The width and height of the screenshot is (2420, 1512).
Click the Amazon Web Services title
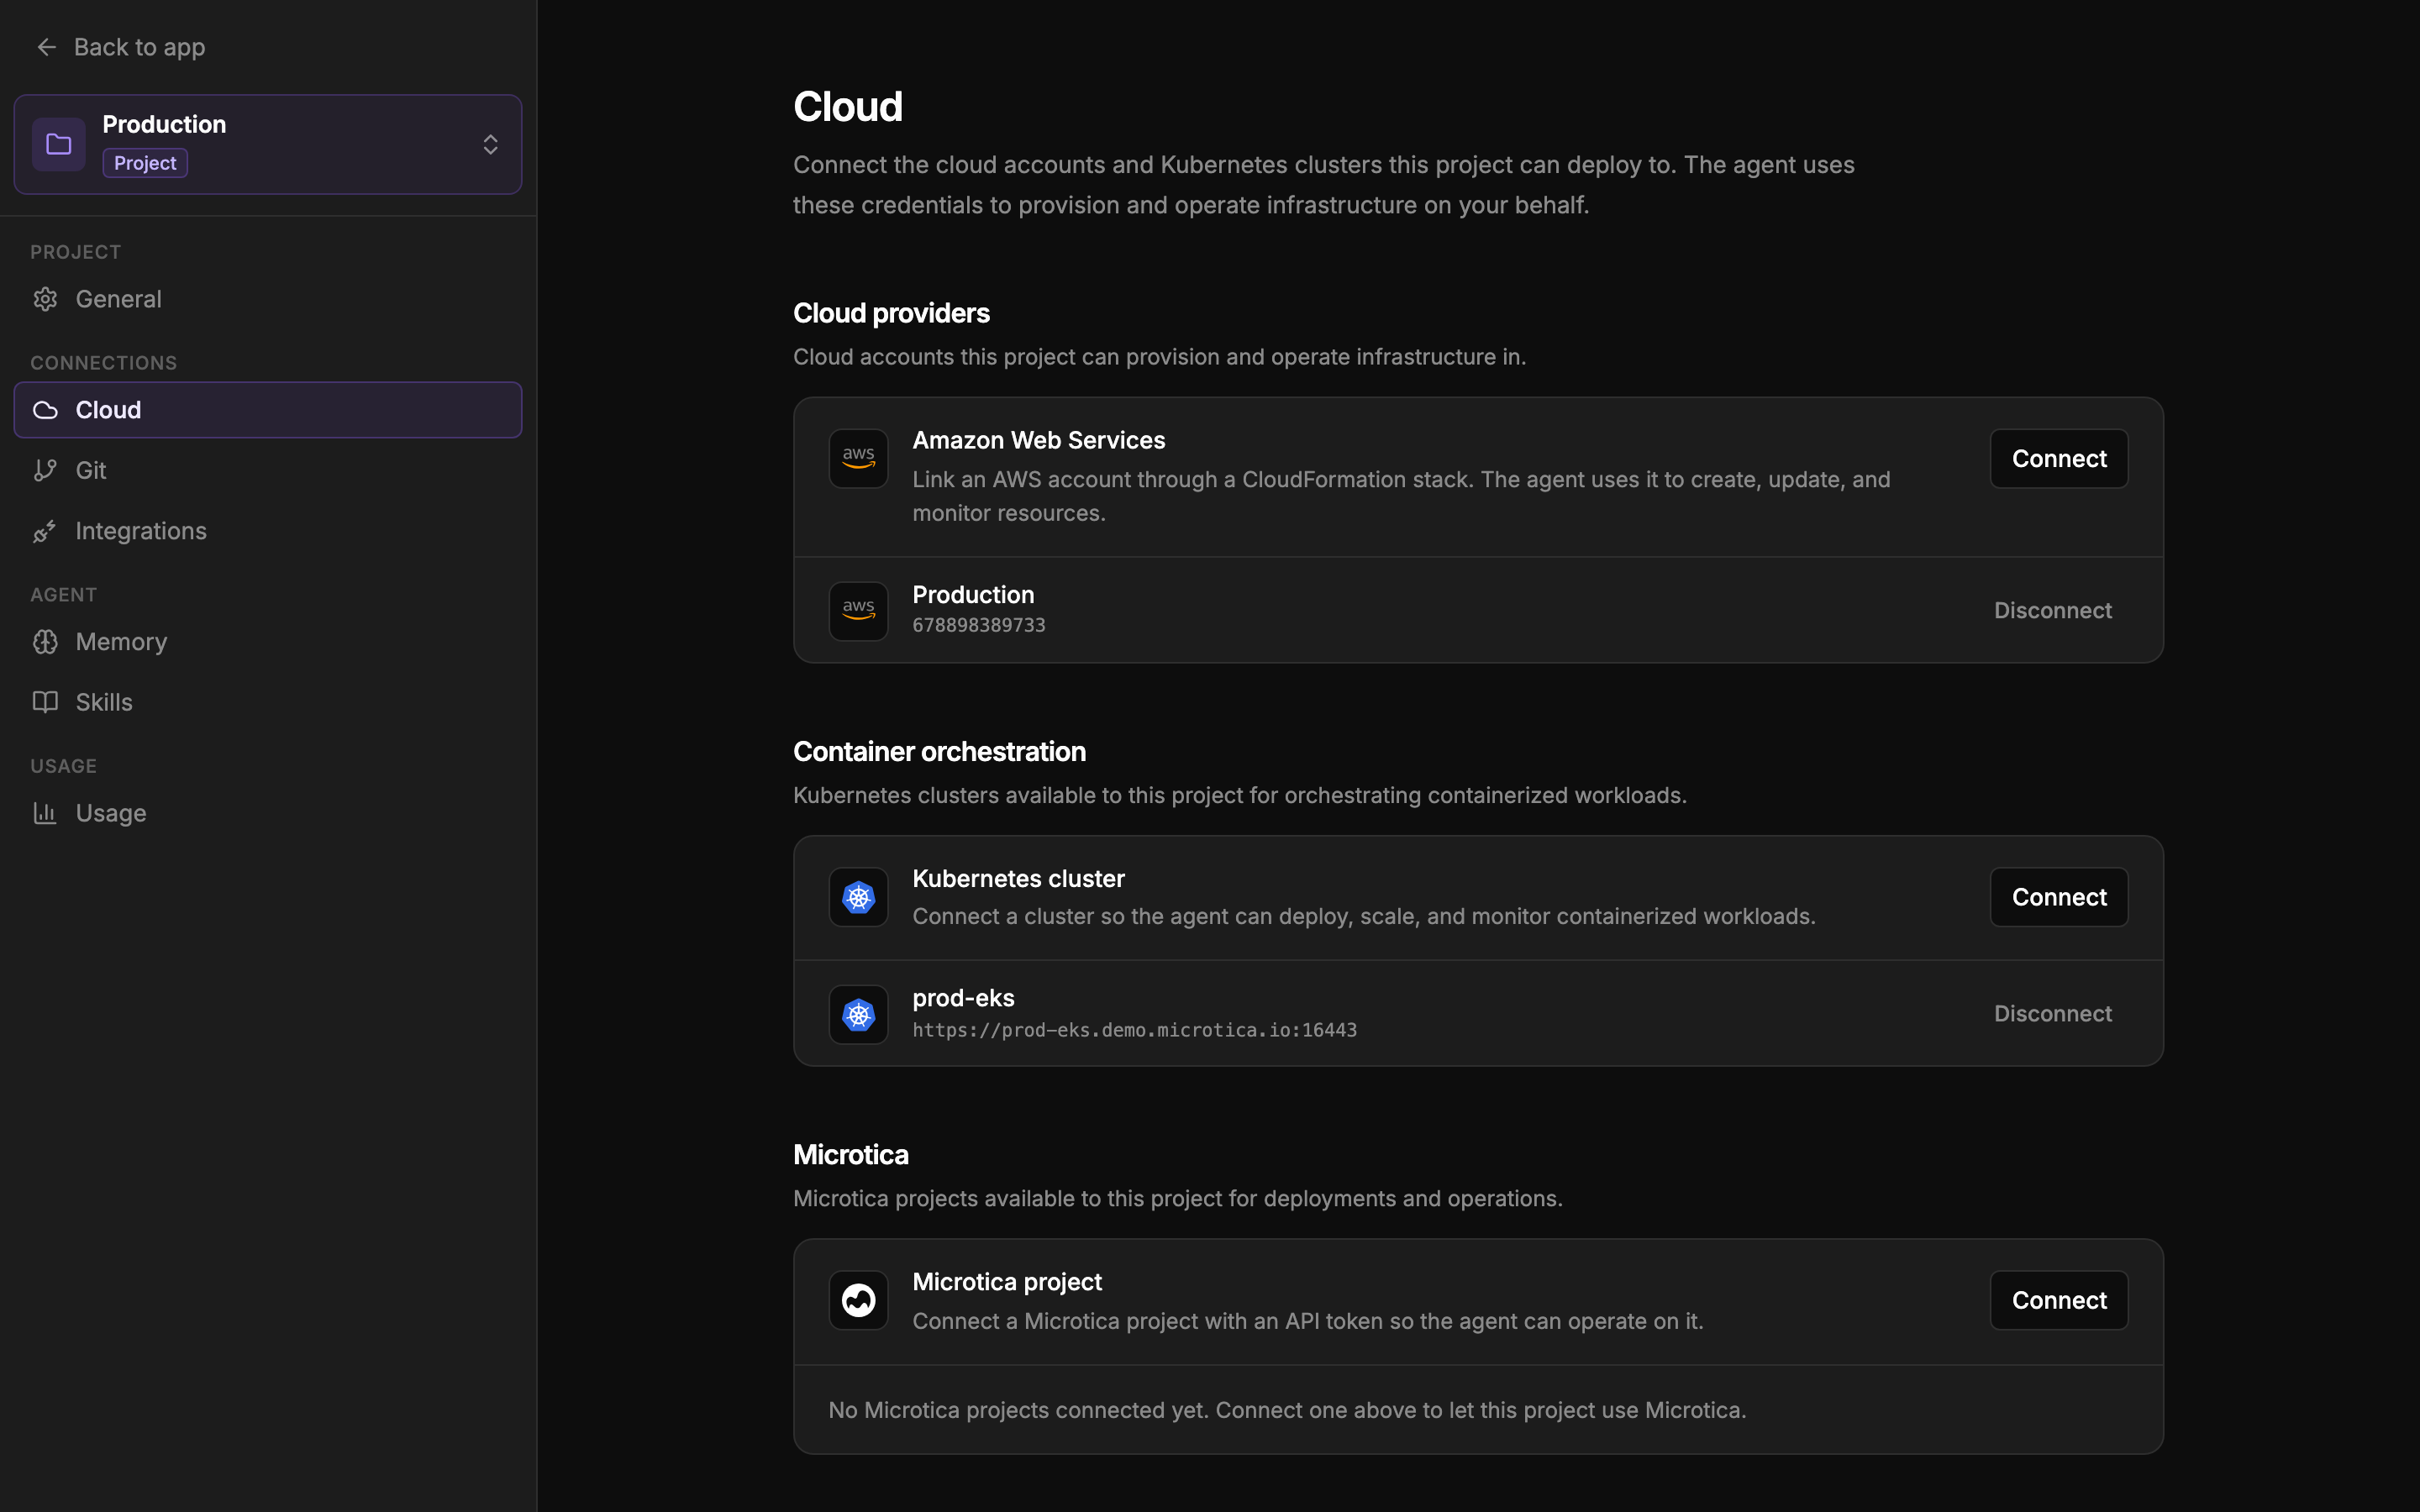[1038, 440]
